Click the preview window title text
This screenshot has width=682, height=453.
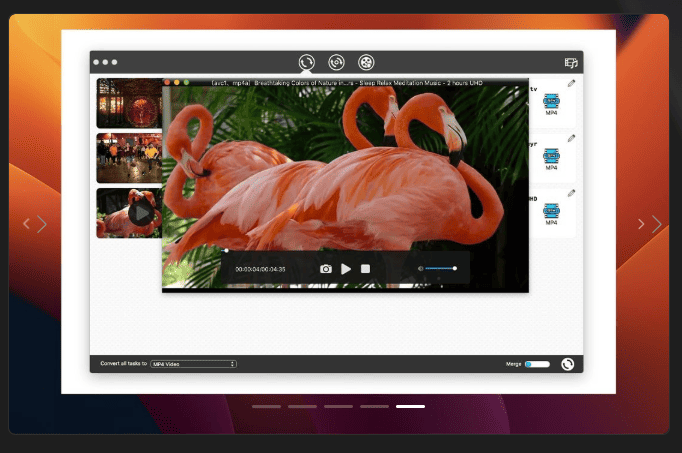(347, 83)
